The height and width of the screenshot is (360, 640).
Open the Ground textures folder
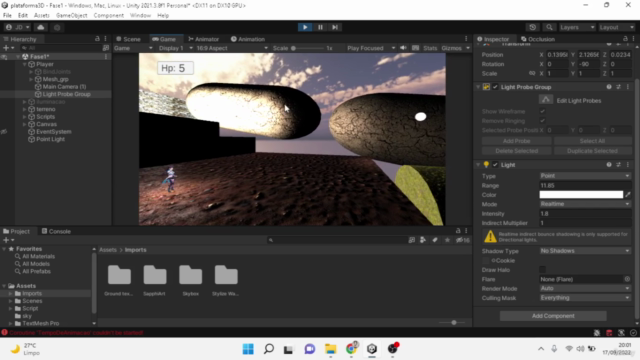(x=119, y=280)
